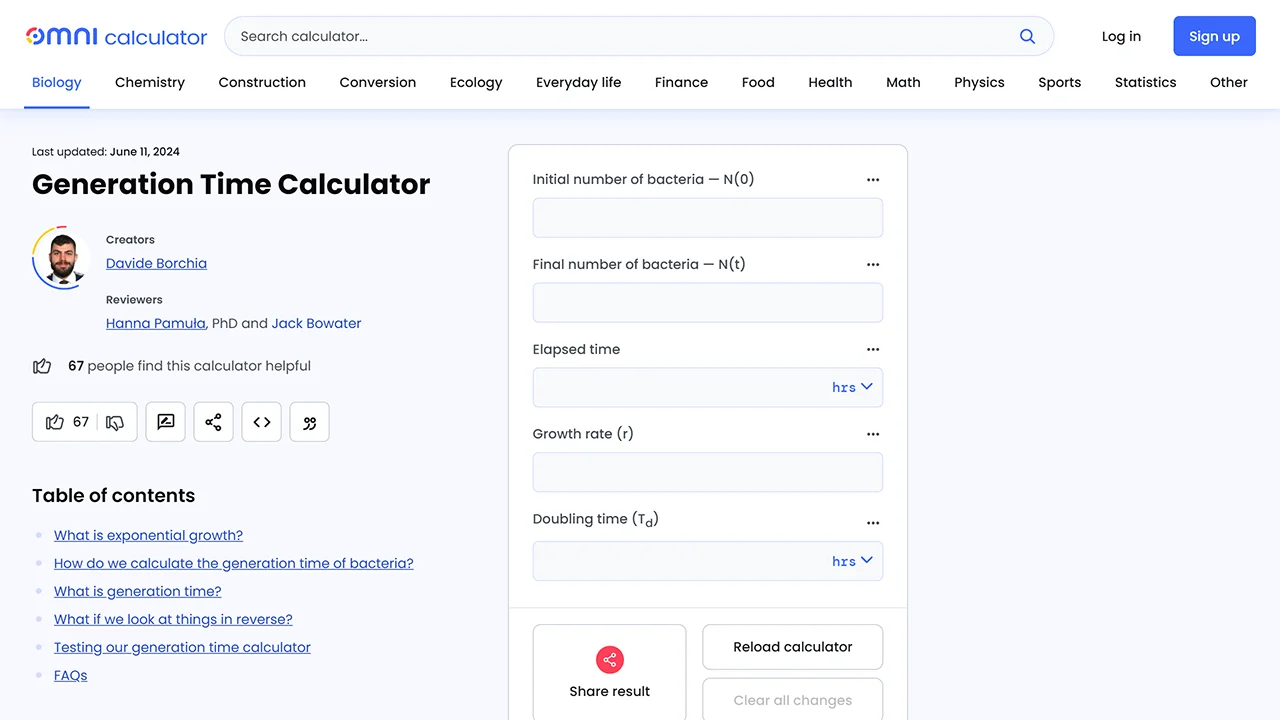Open the embed code icon

click(261, 422)
